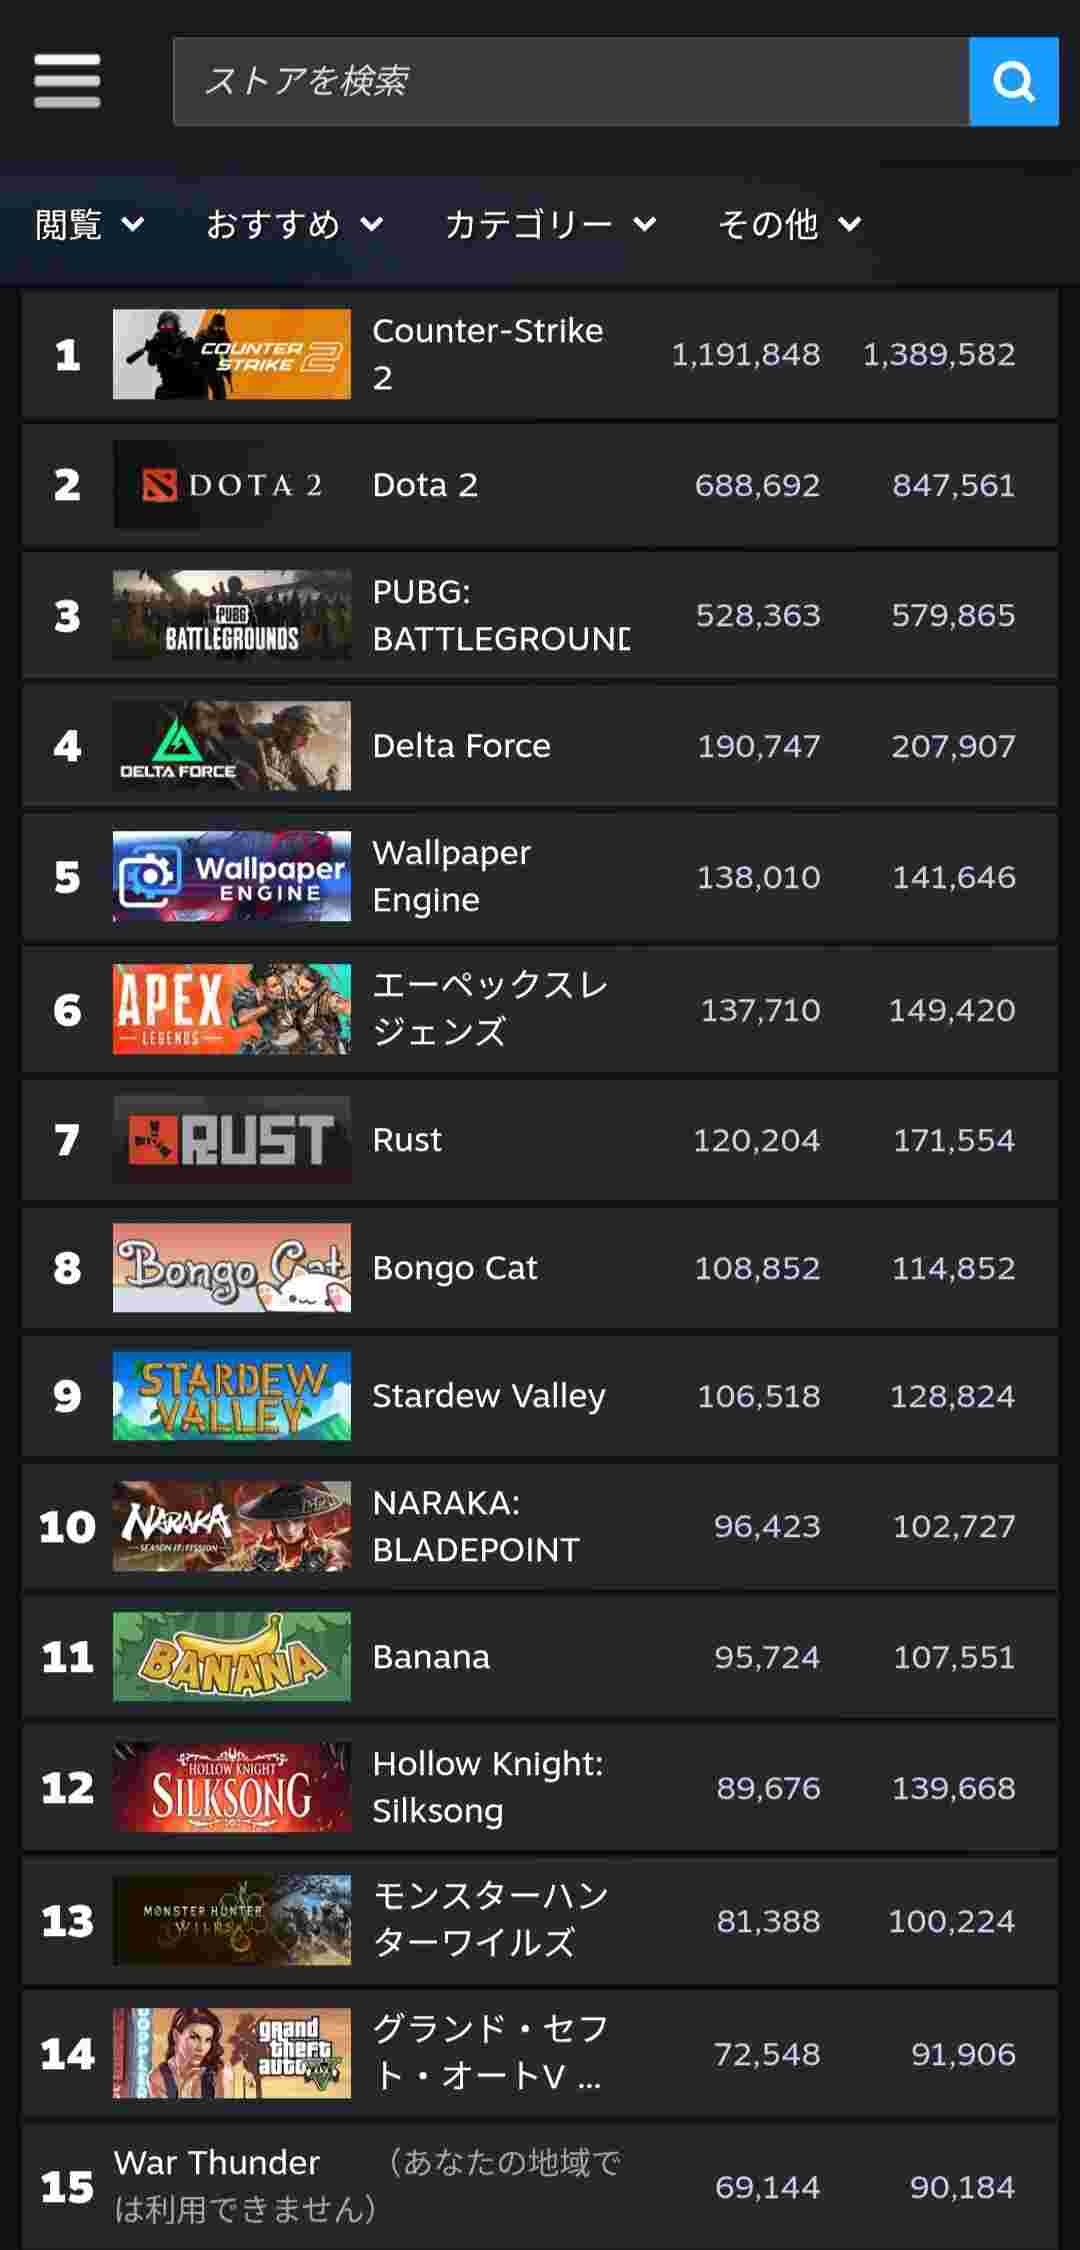
Task: Click the blue search magnifier button
Action: tap(1013, 82)
